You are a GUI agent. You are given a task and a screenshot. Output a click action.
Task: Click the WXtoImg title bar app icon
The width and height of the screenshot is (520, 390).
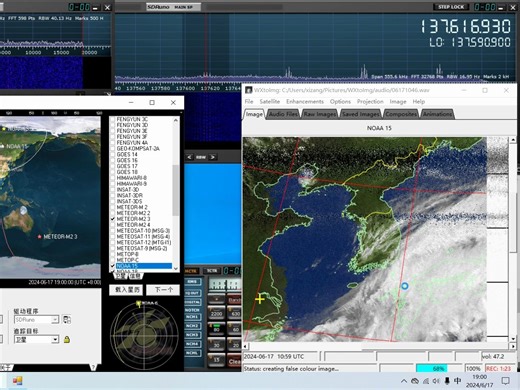pyautogui.click(x=248, y=90)
